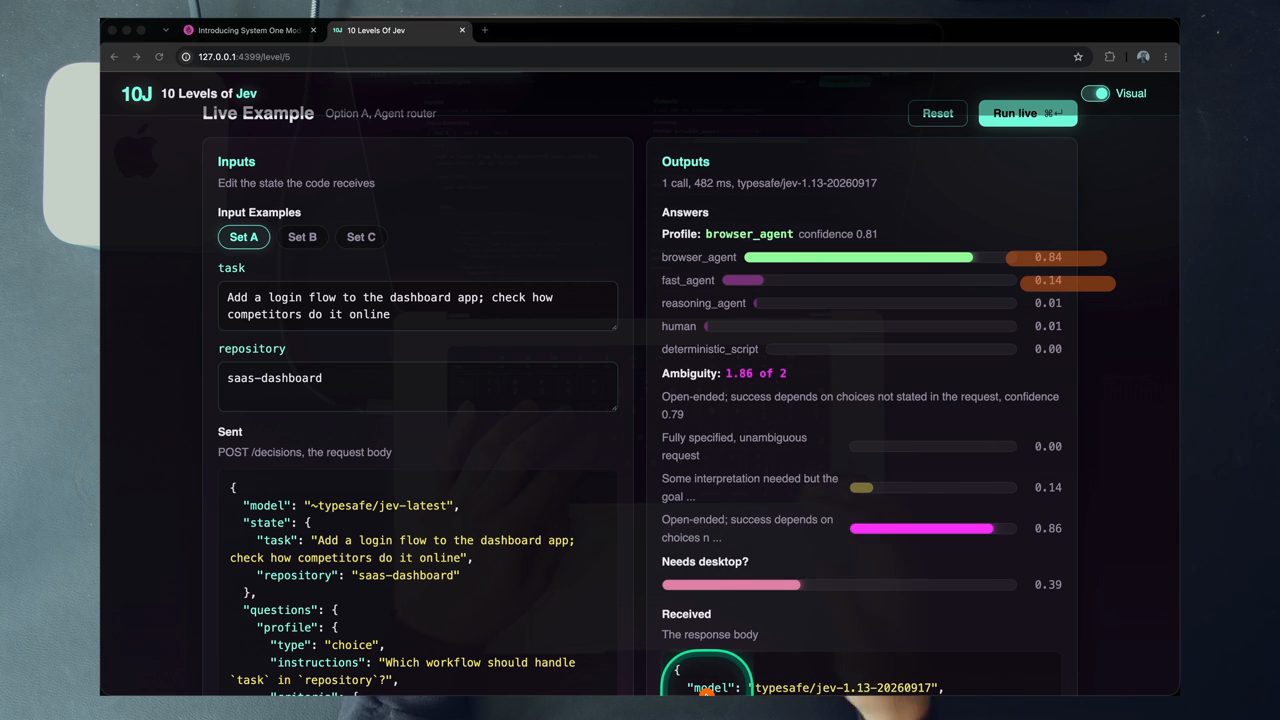Viewport: 1280px width, 720px height.
Task: Click the 'Option A, Agent router' subtitle
Action: (x=381, y=114)
